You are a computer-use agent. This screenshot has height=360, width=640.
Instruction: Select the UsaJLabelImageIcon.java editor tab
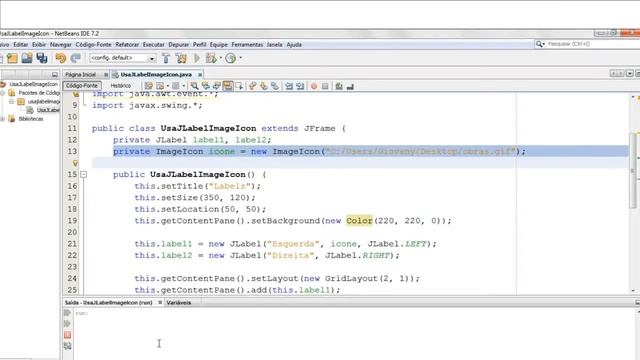tap(156, 75)
